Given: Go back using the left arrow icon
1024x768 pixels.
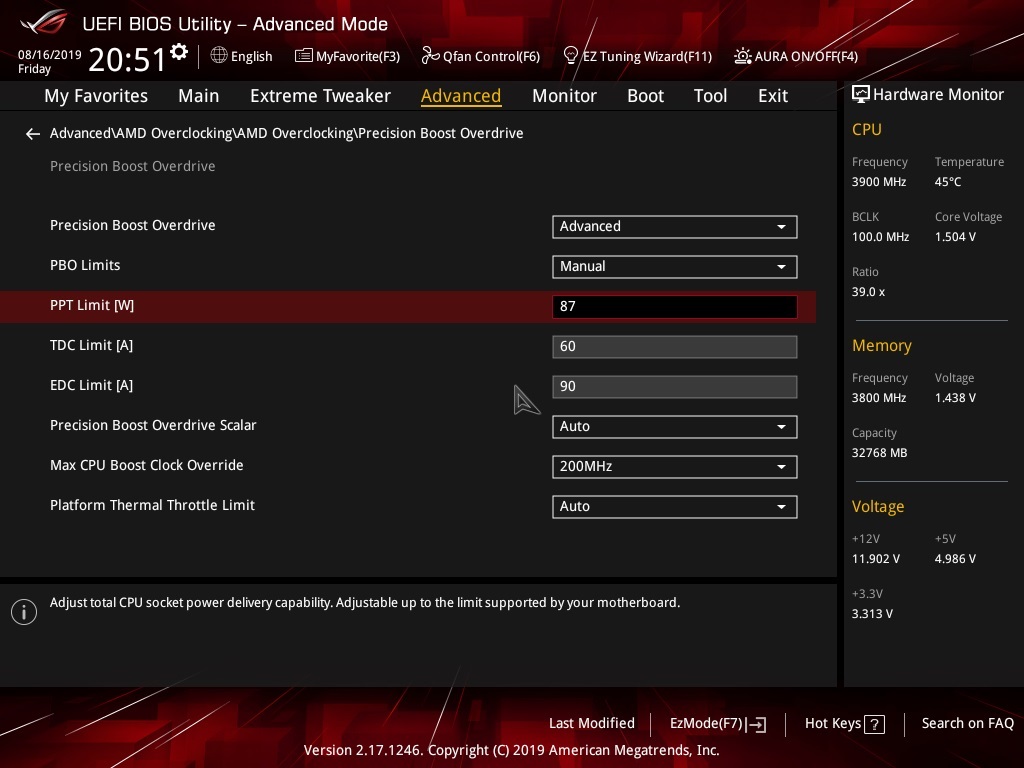Looking at the screenshot, I should point(33,134).
